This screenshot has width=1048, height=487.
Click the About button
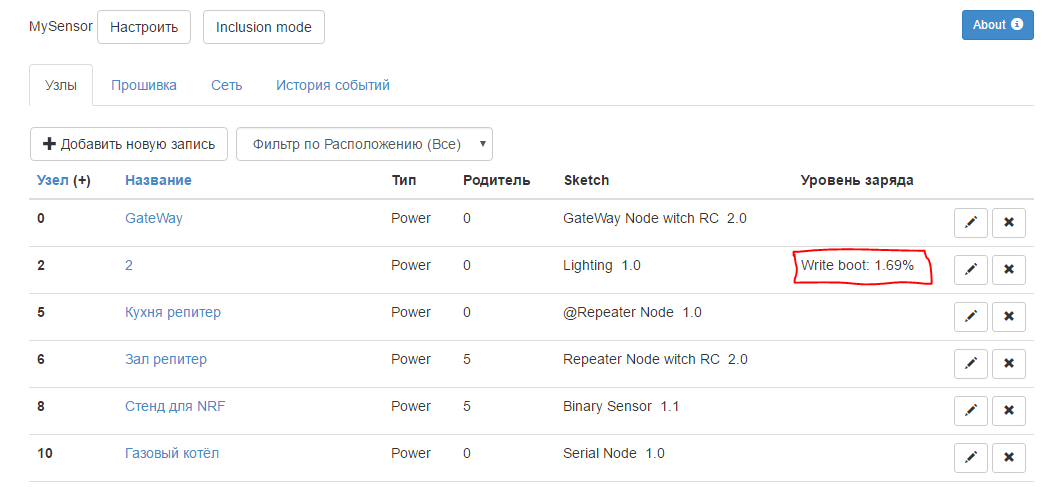tap(997, 25)
